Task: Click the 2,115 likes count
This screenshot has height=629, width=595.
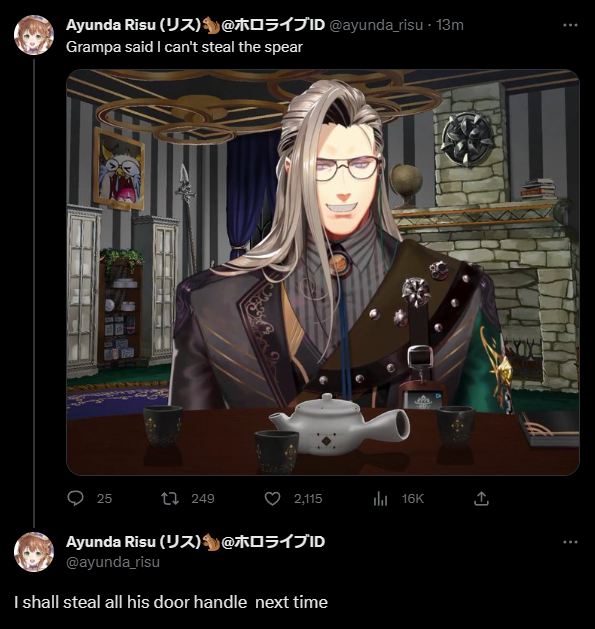Action: tap(308, 499)
